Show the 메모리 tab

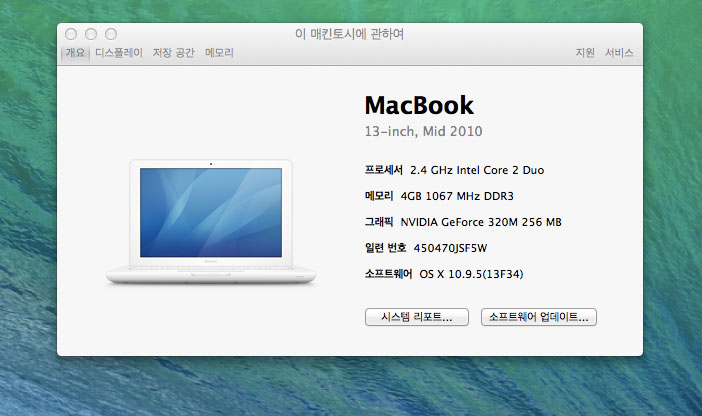(x=219, y=53)
